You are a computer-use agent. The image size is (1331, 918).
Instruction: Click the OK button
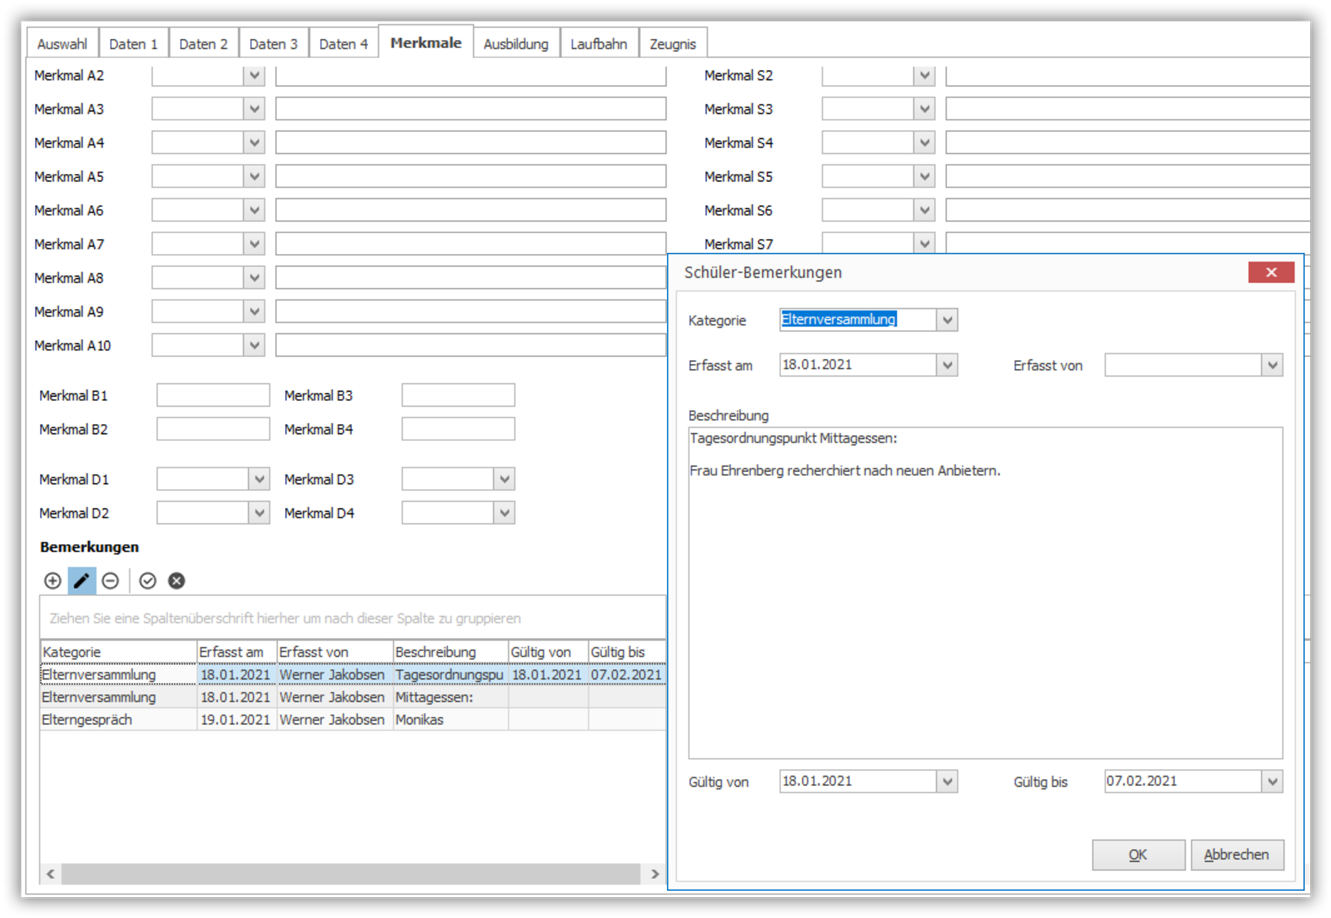(x=1138, y=855)
